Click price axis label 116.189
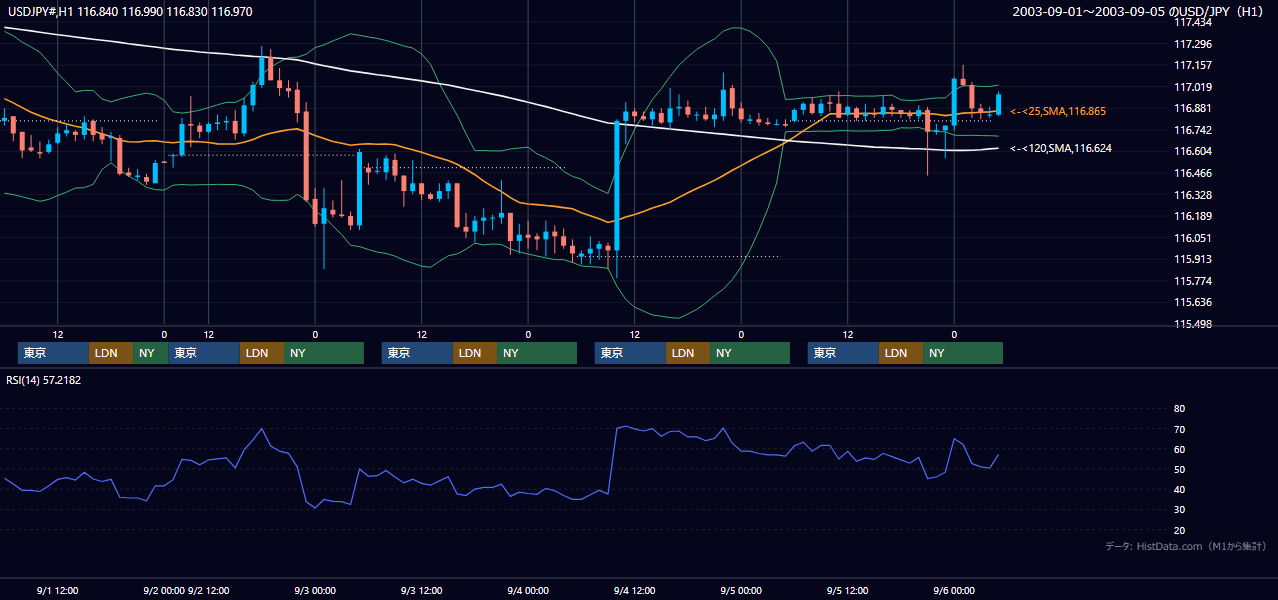The height and width of the screenshot is (600, 1278). [1192, 216]
